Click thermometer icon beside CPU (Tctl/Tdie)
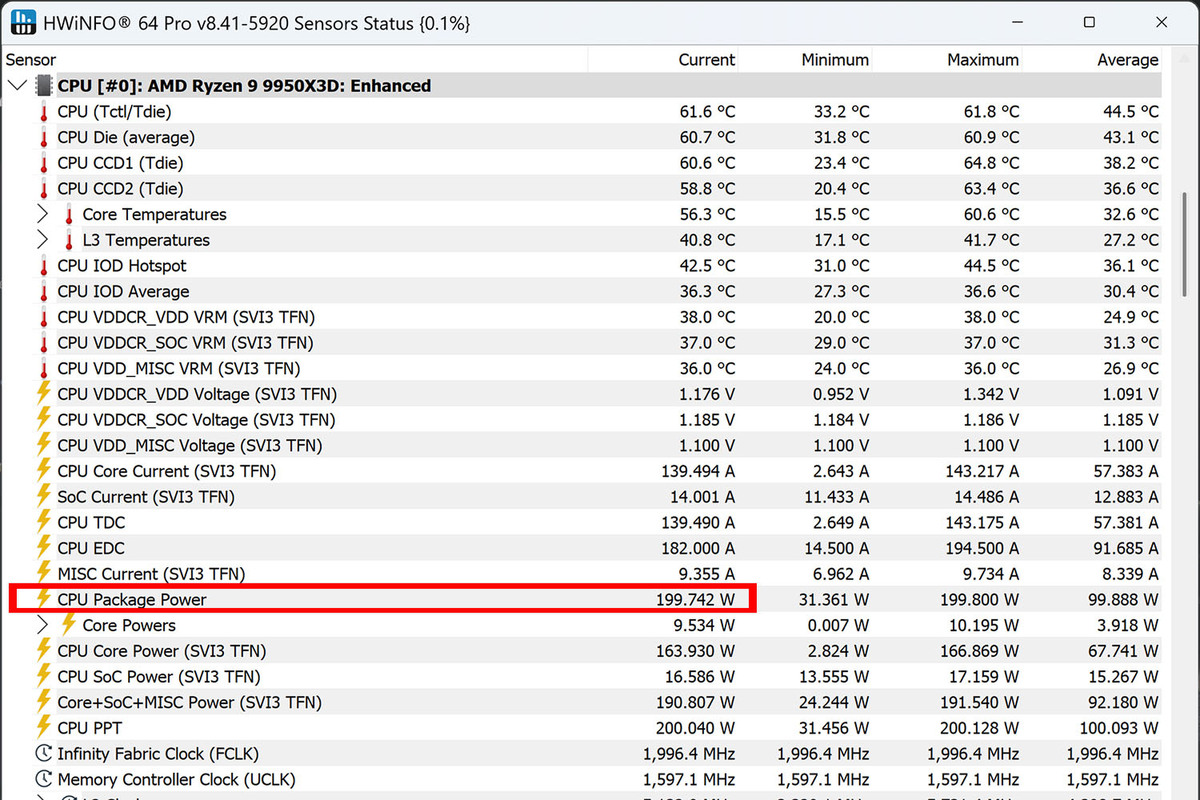 44,112
